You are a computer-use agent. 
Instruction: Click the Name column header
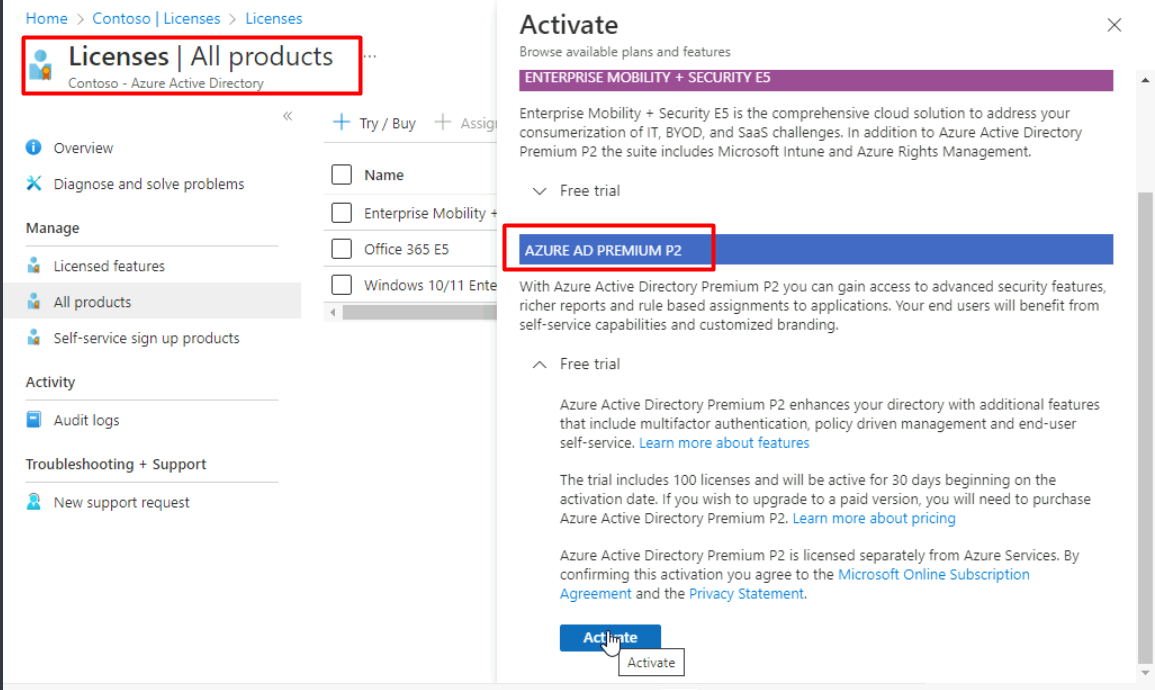coord(384,175)
